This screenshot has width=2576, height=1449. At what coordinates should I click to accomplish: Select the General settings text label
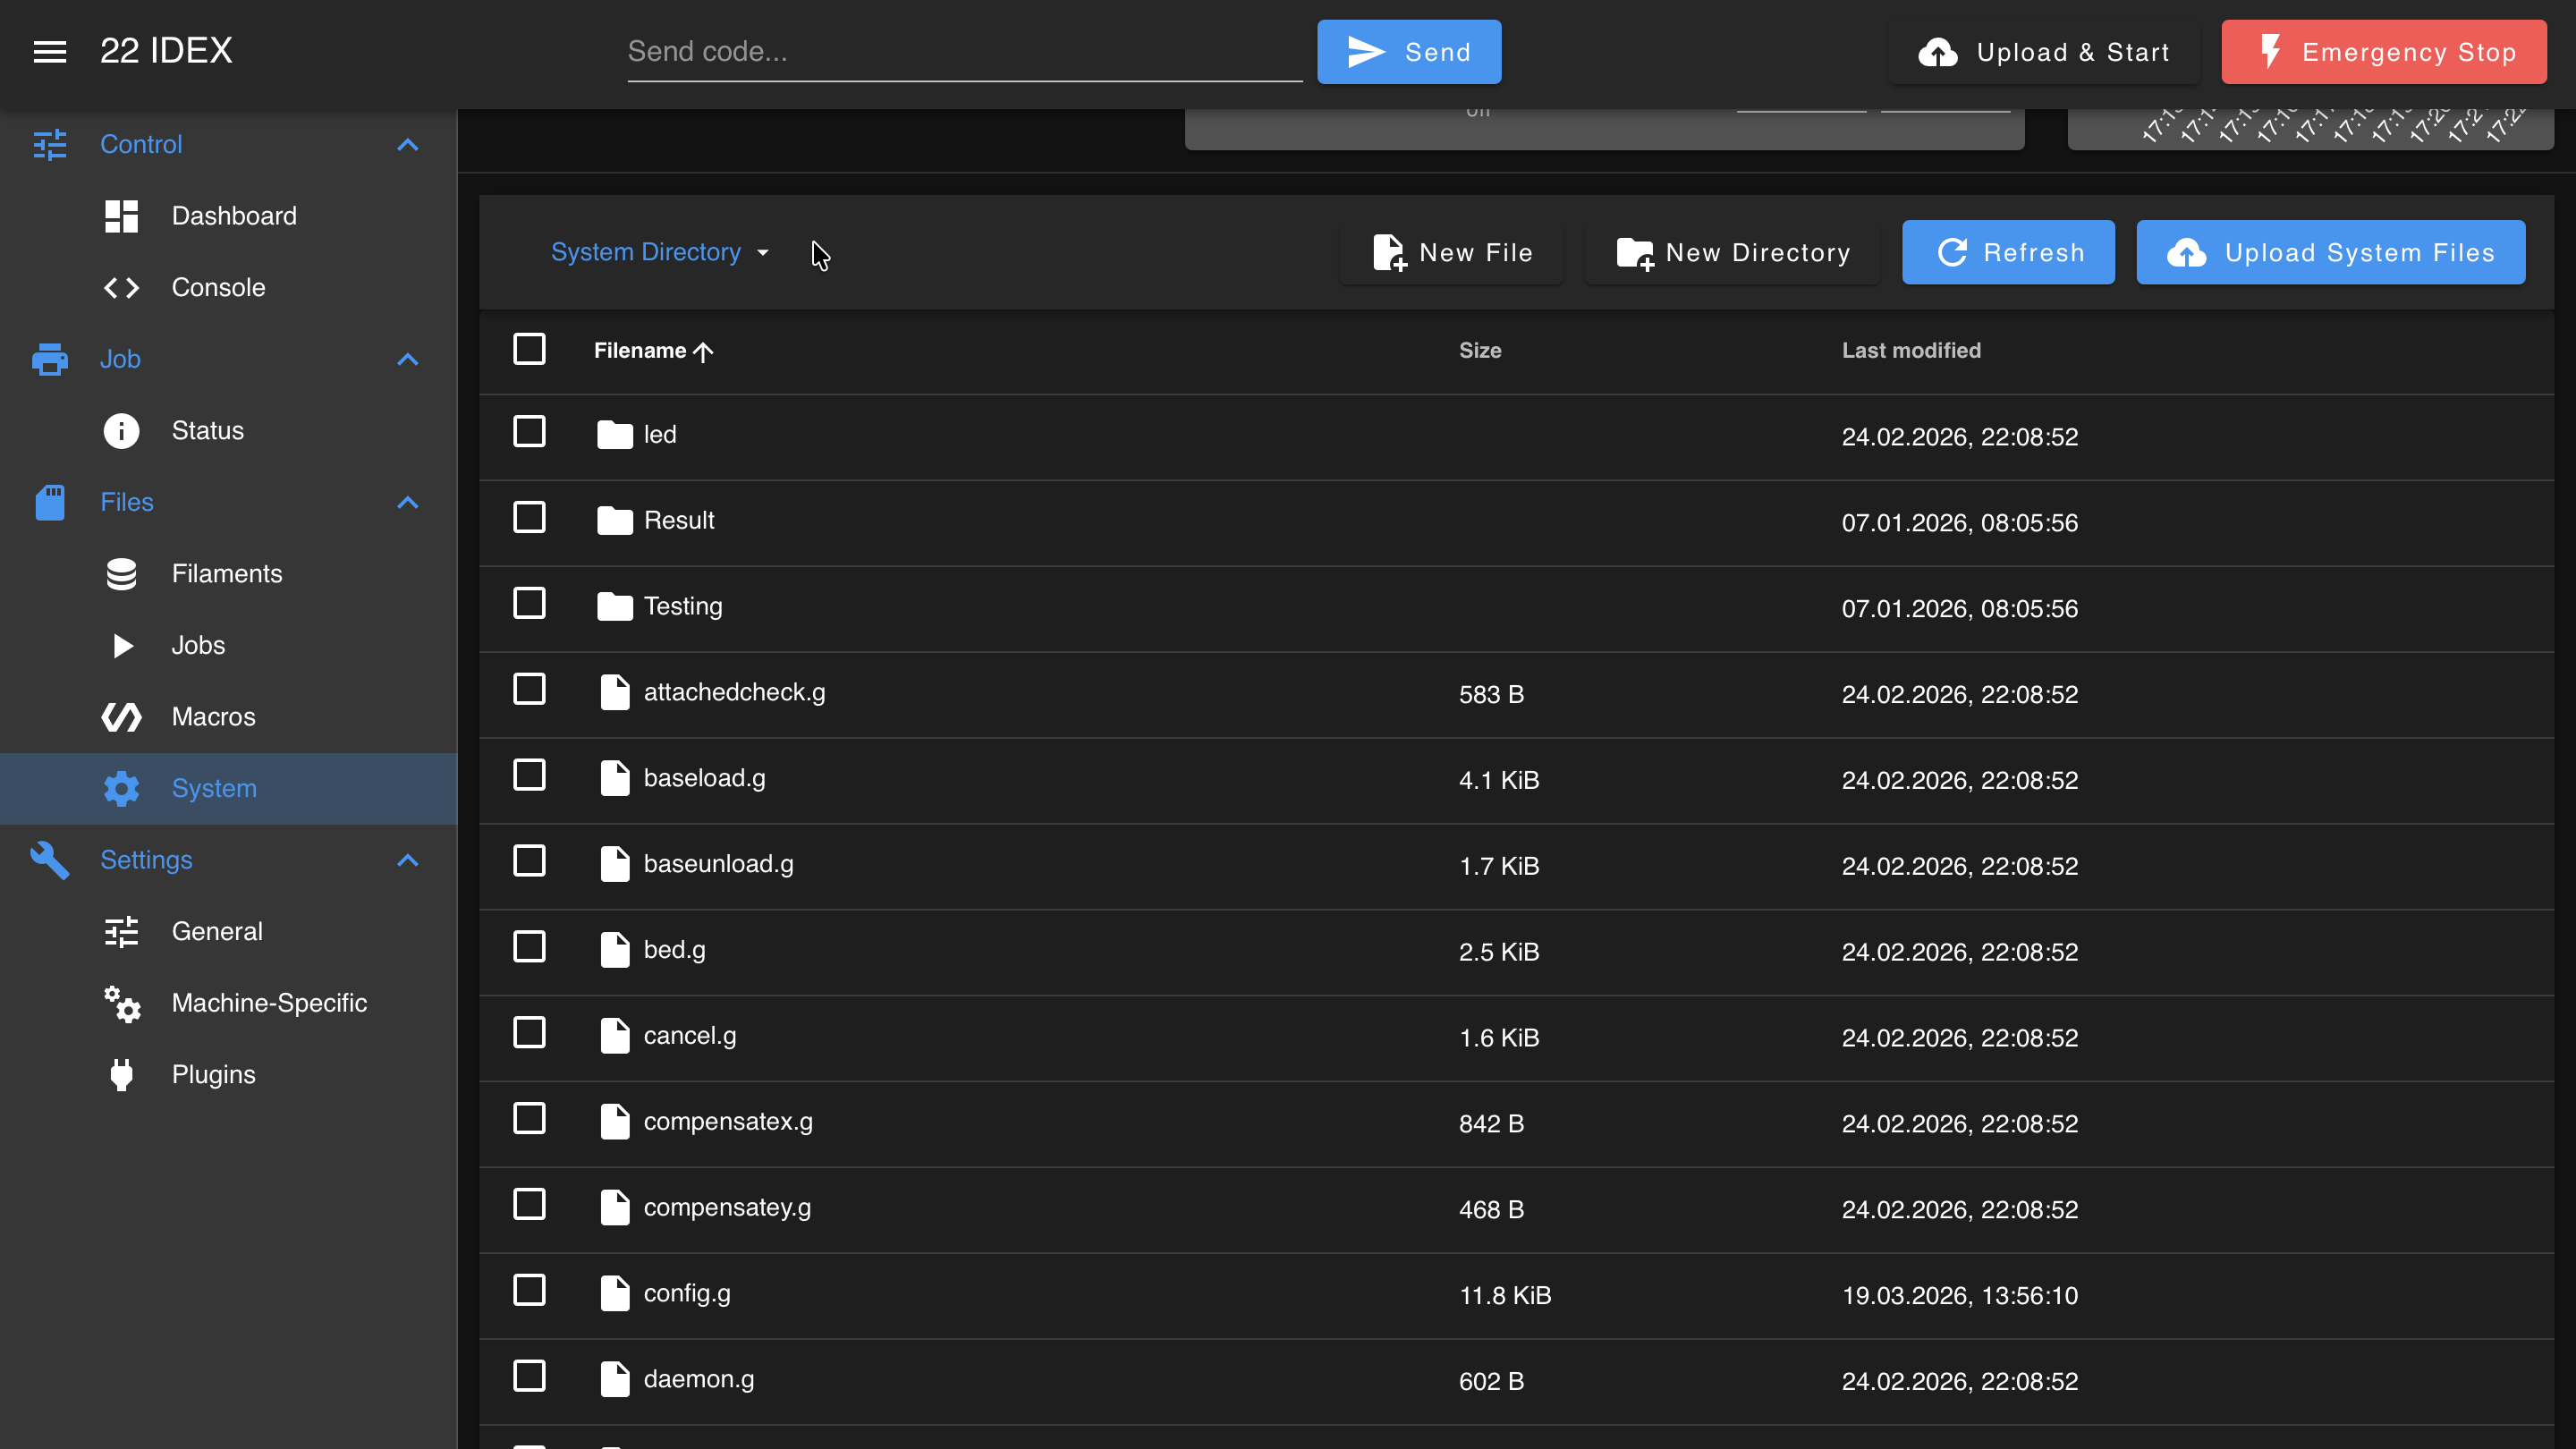[217, 932]
